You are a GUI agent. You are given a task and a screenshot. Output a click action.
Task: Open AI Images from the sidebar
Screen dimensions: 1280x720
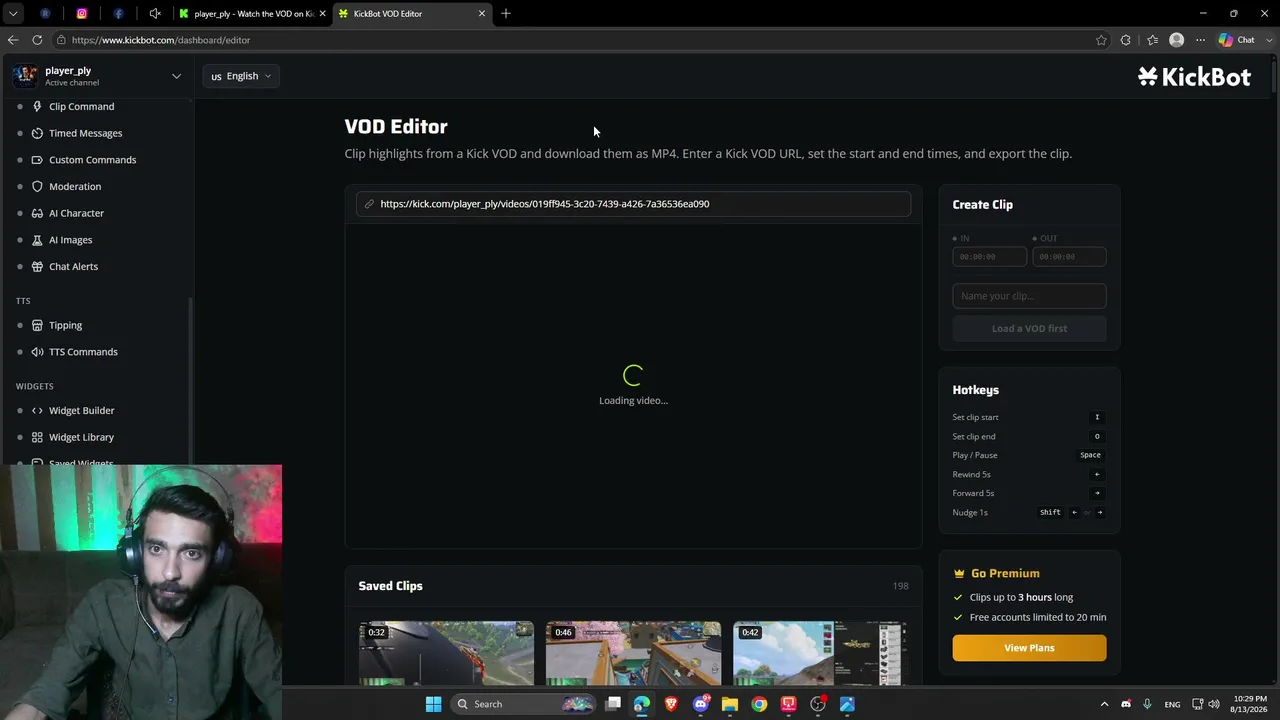point(70,240)
